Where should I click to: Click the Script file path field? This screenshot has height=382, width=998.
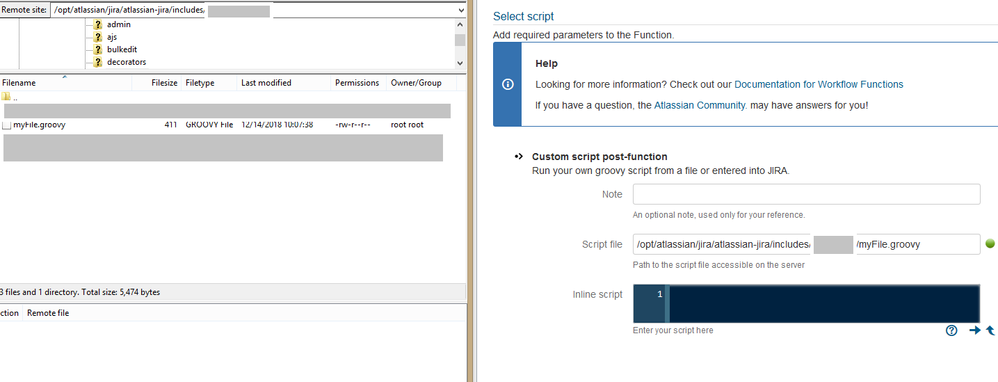(x=806, y=244)
